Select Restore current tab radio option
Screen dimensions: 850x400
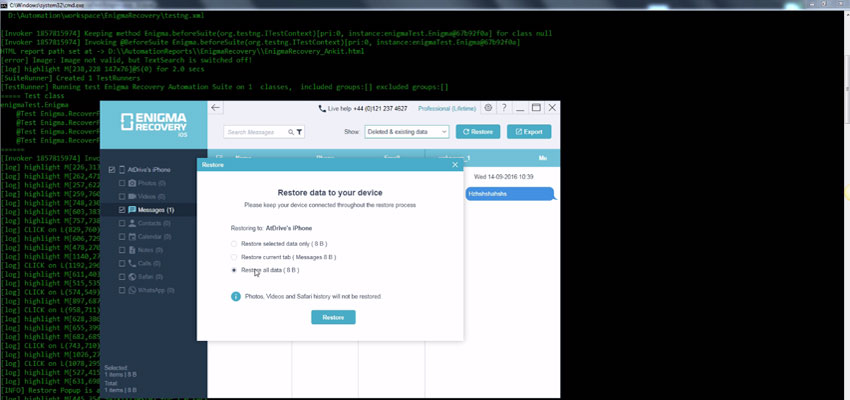[x=234, y=257]
